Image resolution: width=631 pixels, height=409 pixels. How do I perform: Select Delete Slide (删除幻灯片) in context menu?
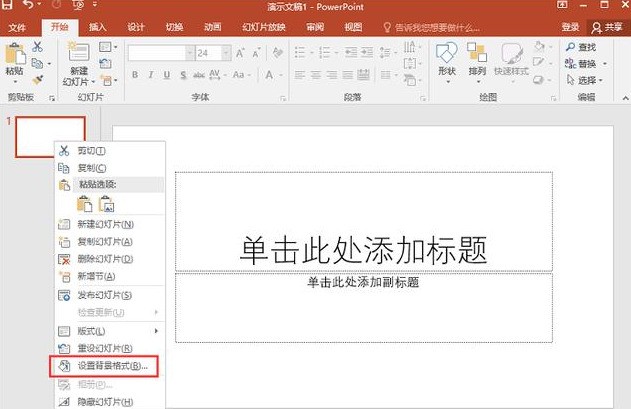[104, 259]
